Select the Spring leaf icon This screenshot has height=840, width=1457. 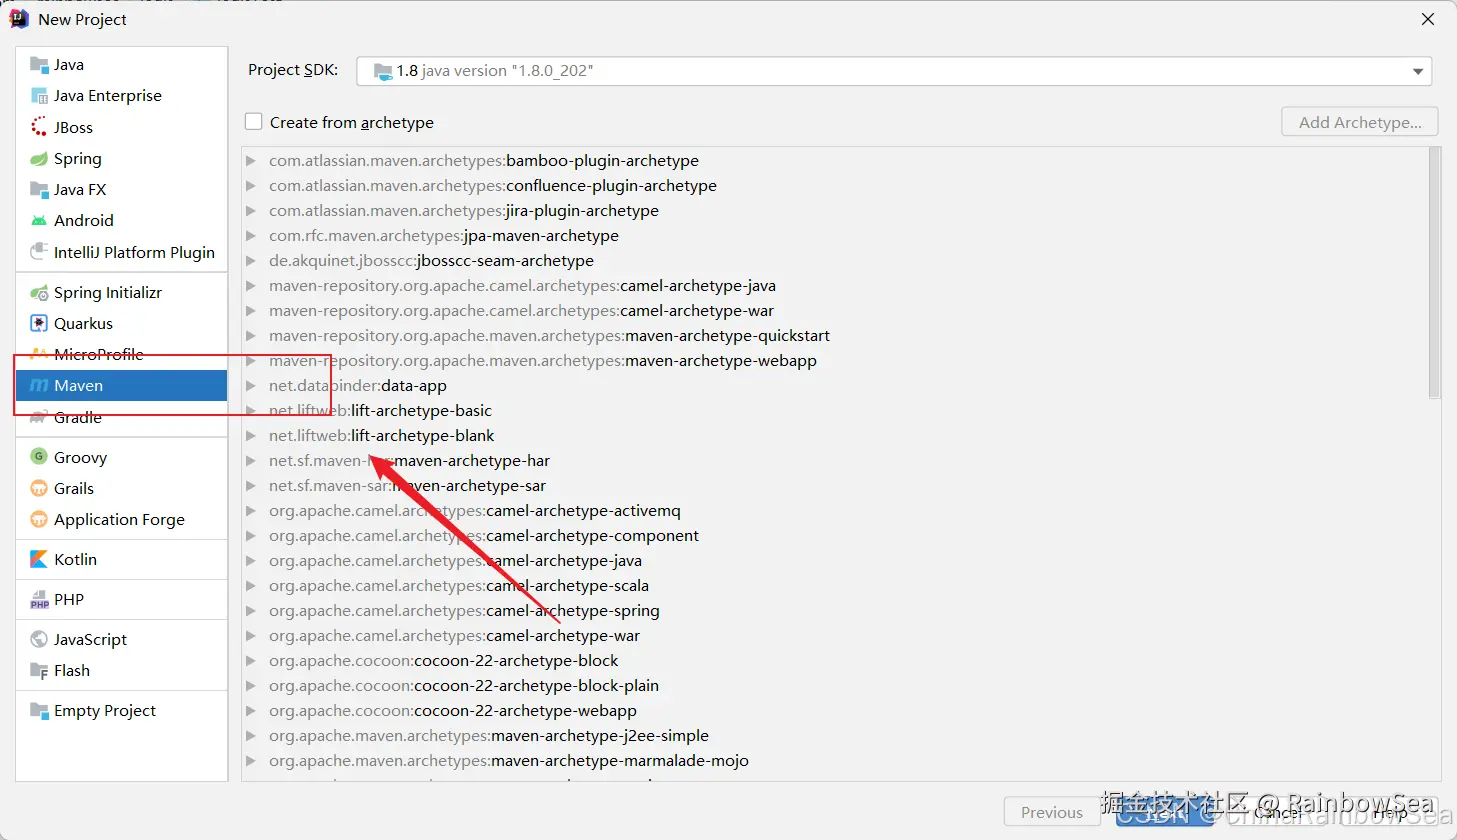pyautogui.click(x=39, y=159)
